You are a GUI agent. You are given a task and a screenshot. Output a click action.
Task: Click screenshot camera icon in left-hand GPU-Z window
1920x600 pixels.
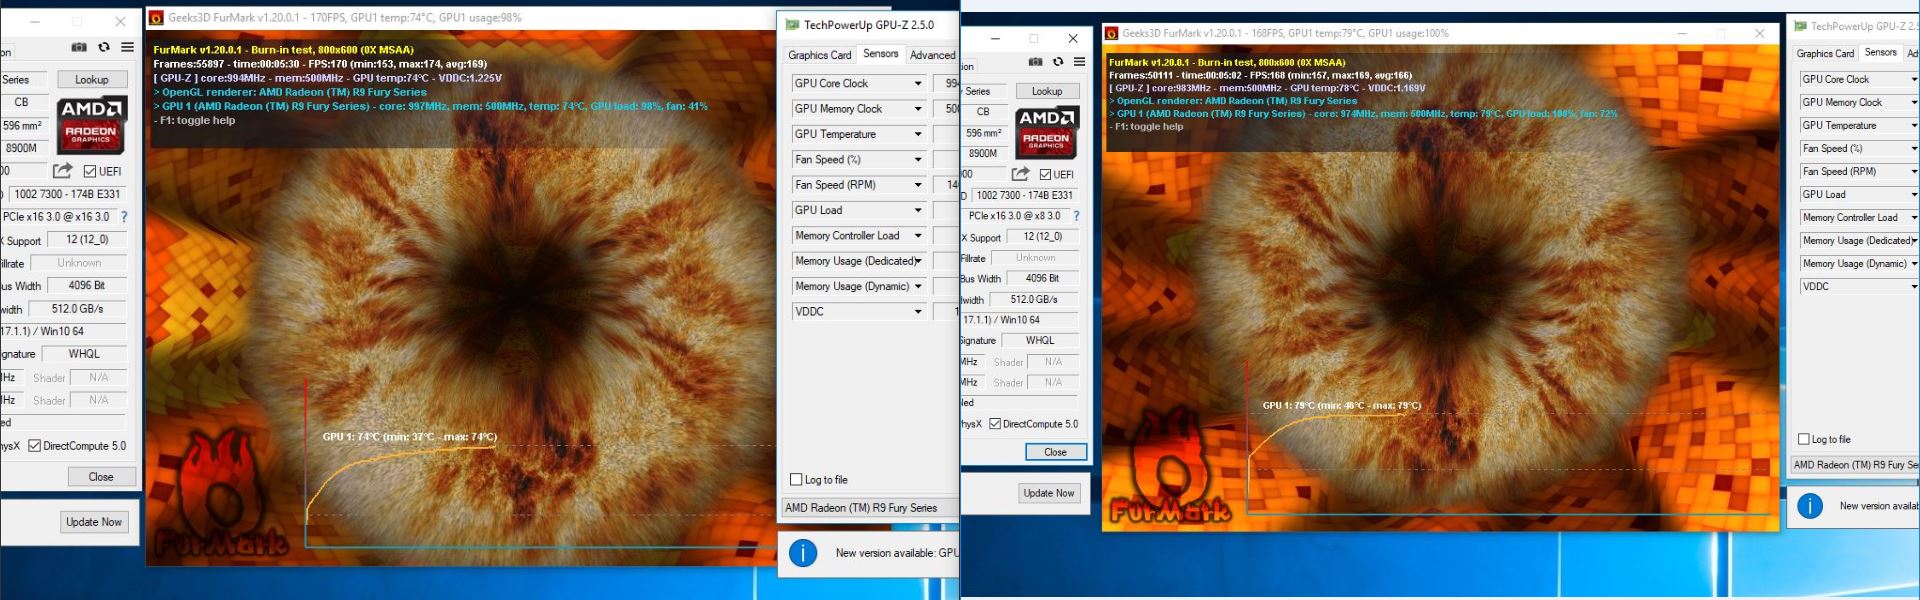[x=79, y=47]
